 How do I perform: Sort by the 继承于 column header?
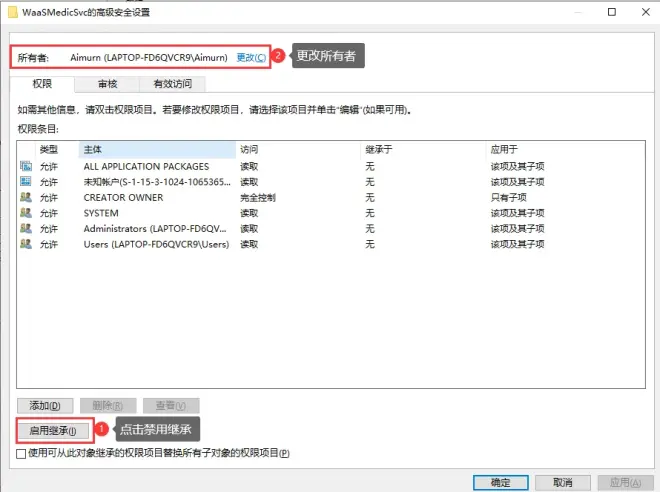pyautogui.click(x=423, y=149)
